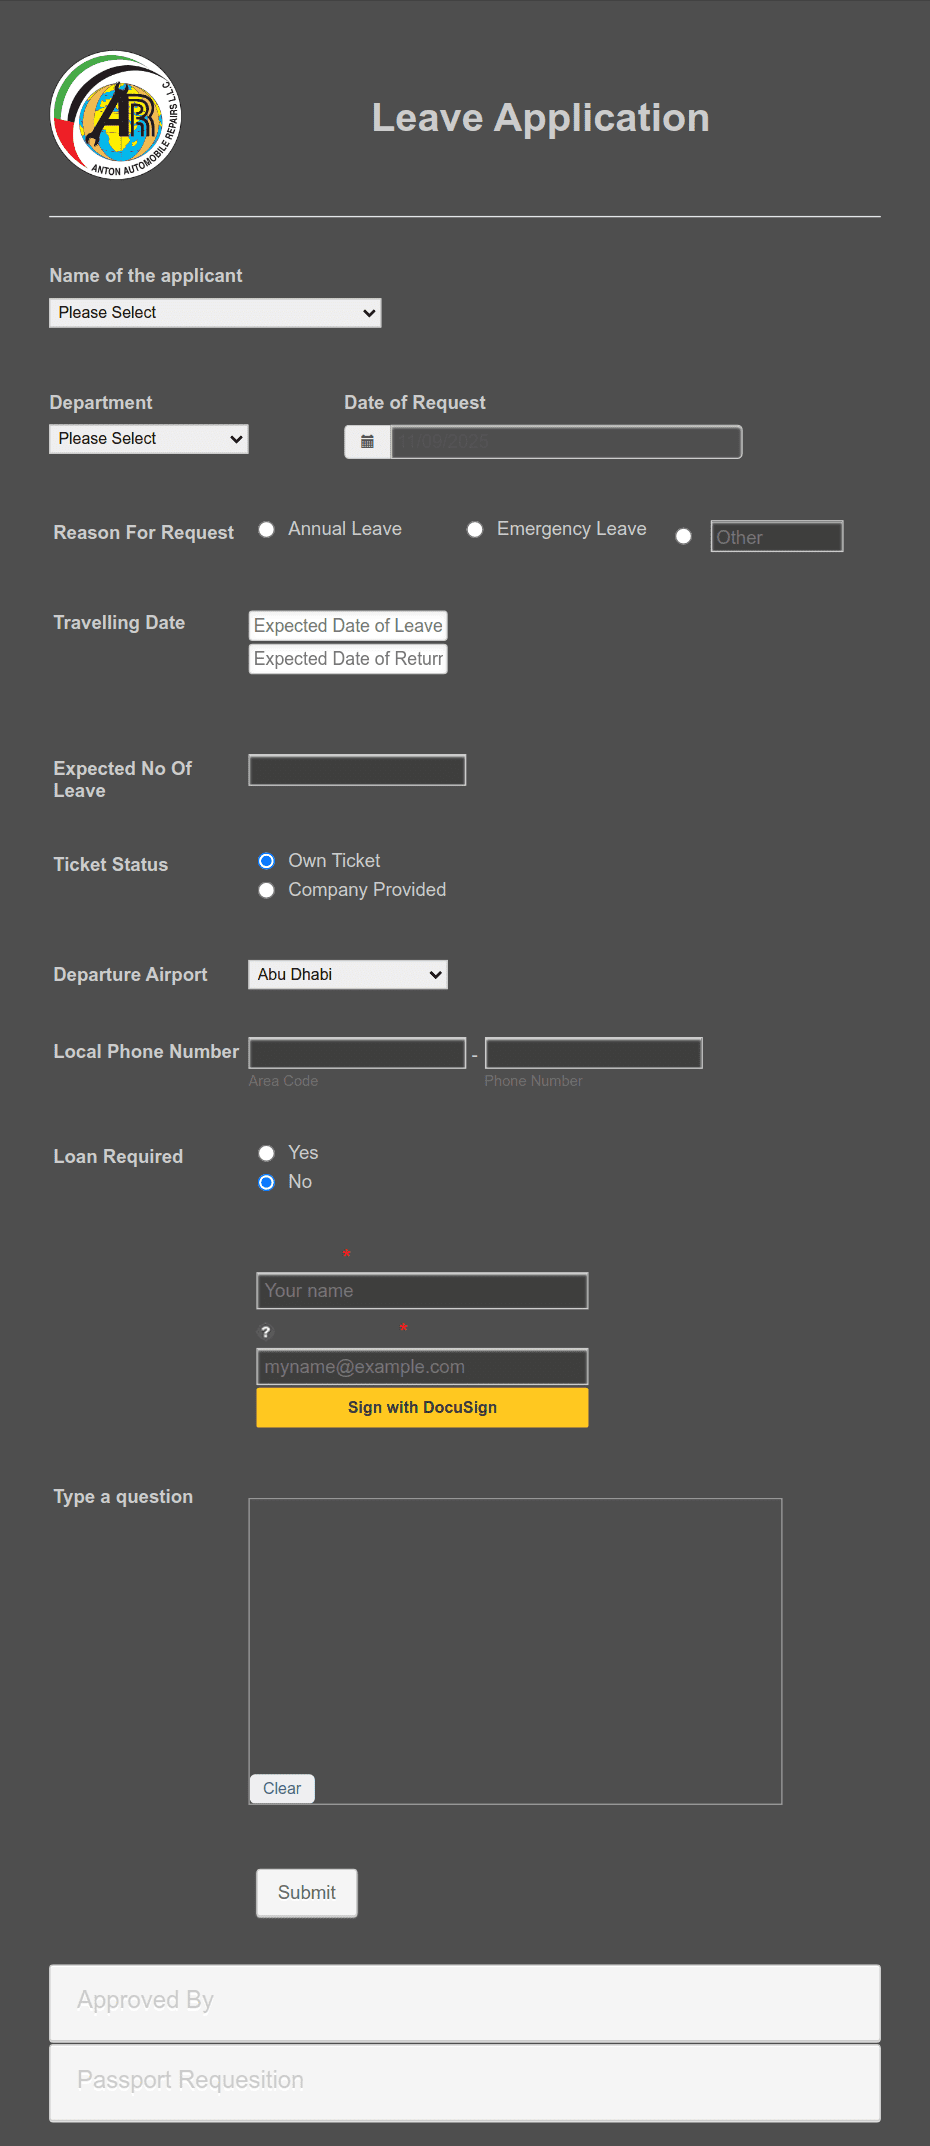Click the Anton Automobile Repairs logo
Image resolution: width=930 pixels, height=2146 pixels.
(116, 115)
